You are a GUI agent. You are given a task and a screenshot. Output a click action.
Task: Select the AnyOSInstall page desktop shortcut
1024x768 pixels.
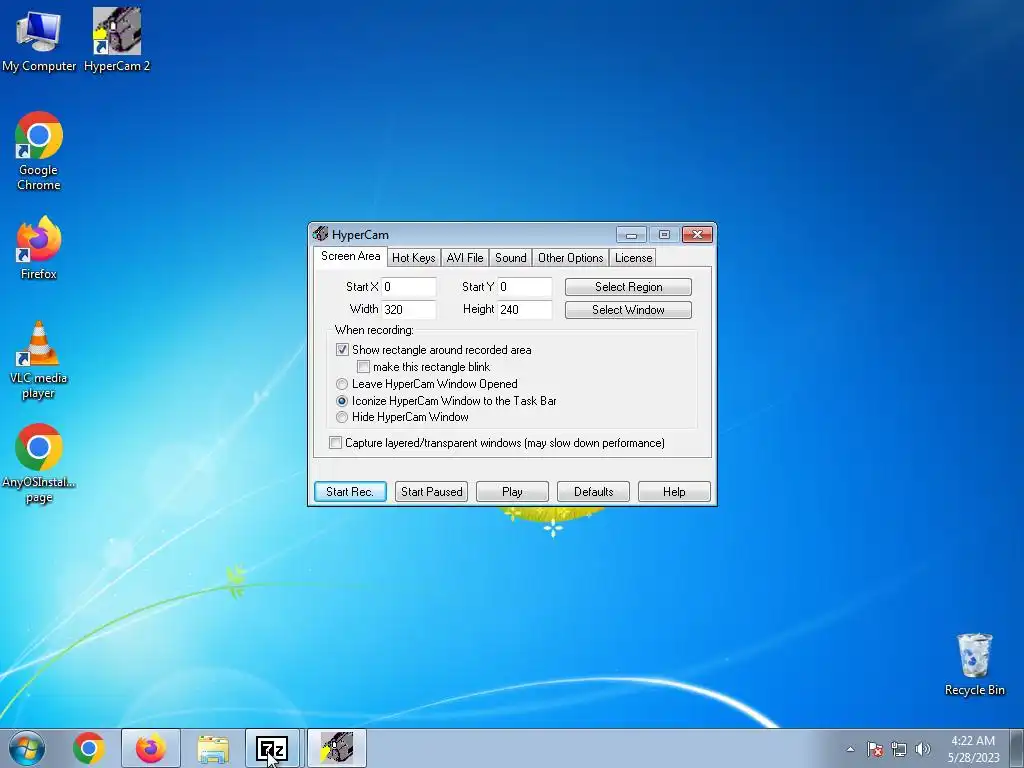coord(39,464)
